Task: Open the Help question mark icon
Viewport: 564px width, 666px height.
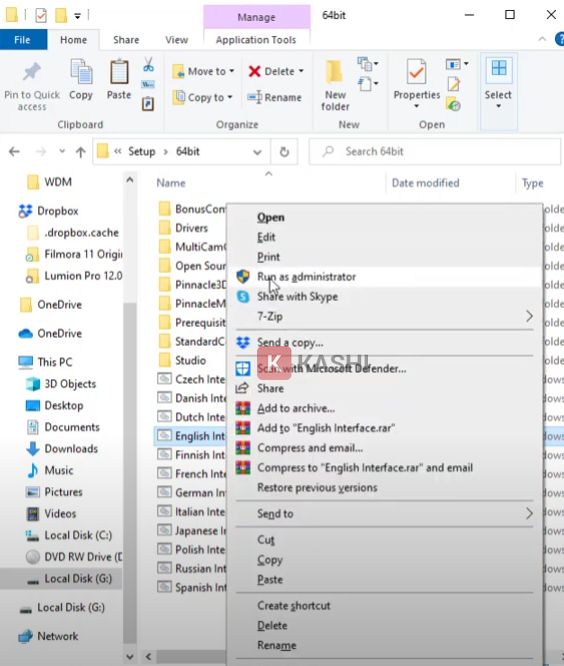Action: [x=559, y=40]
